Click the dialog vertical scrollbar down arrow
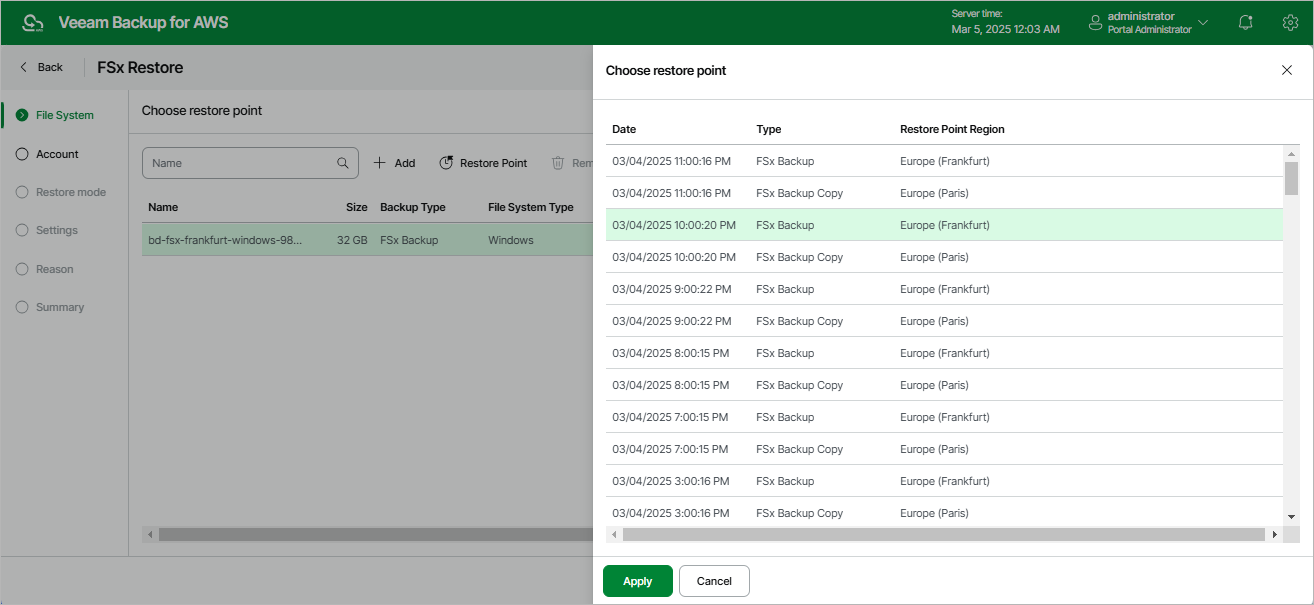The height and width of the screenshot is (605, 1314). click(x=1291, y=516)
